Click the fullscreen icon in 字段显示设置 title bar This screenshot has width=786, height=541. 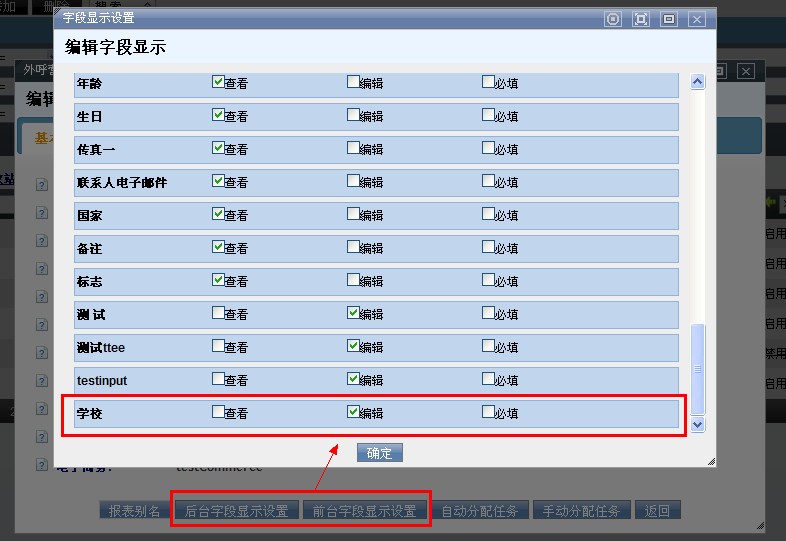(641, 19)
